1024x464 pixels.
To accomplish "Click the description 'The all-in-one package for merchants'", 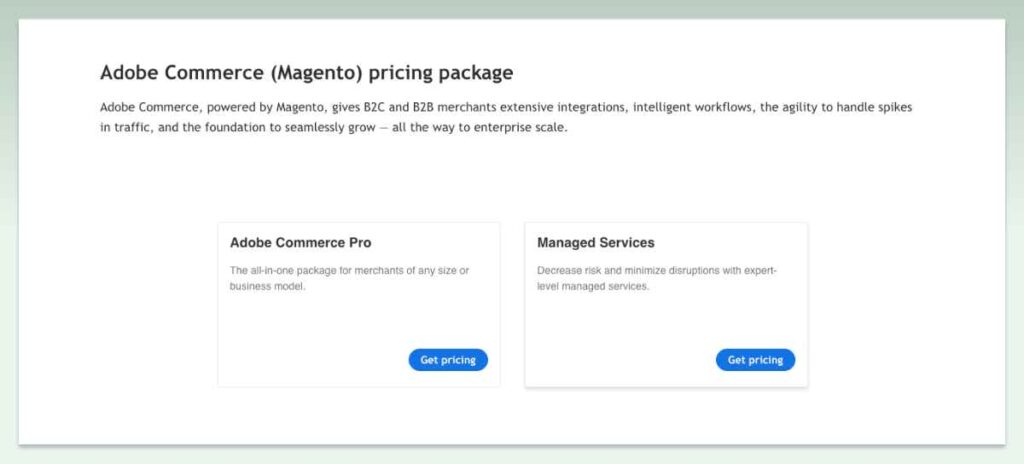I will pyautogui.click(x=349, y=278).
